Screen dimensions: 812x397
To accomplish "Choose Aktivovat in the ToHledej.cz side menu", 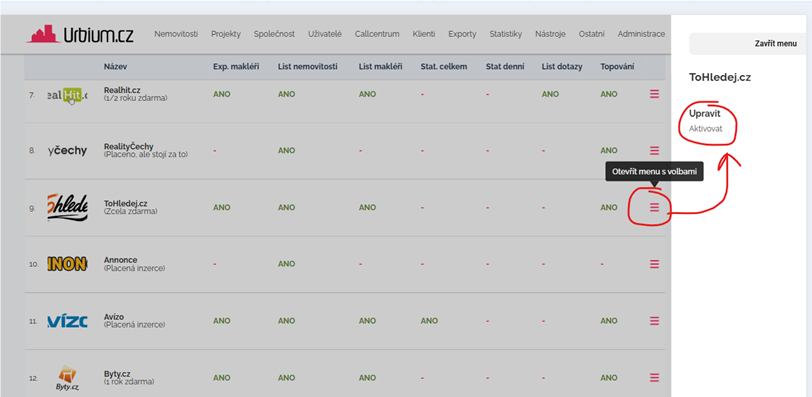I will [705, 129].
